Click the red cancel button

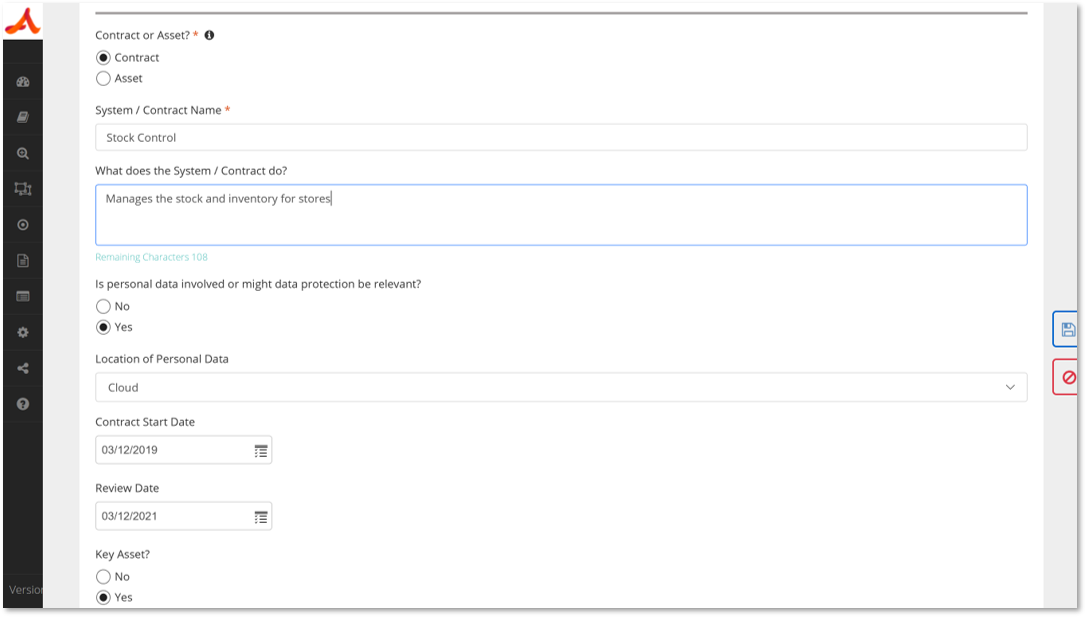click(x=1068, y=377)
